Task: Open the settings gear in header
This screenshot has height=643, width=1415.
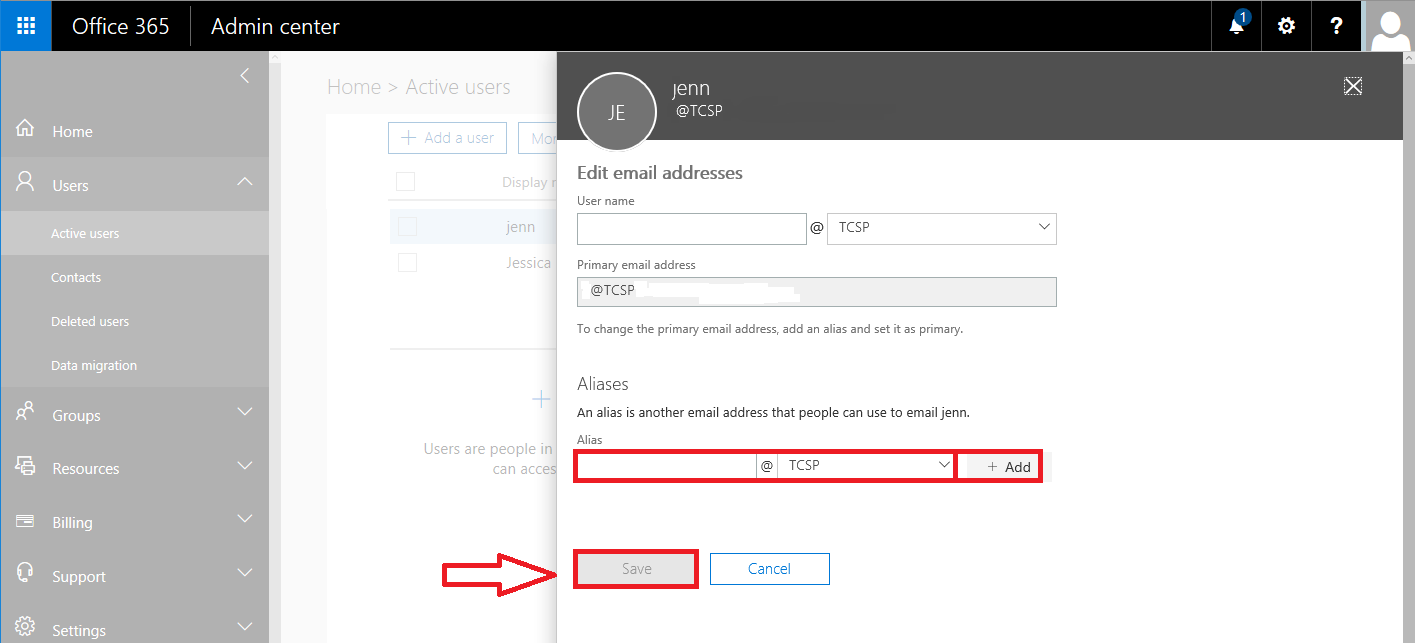Action: pos(1286,26)
